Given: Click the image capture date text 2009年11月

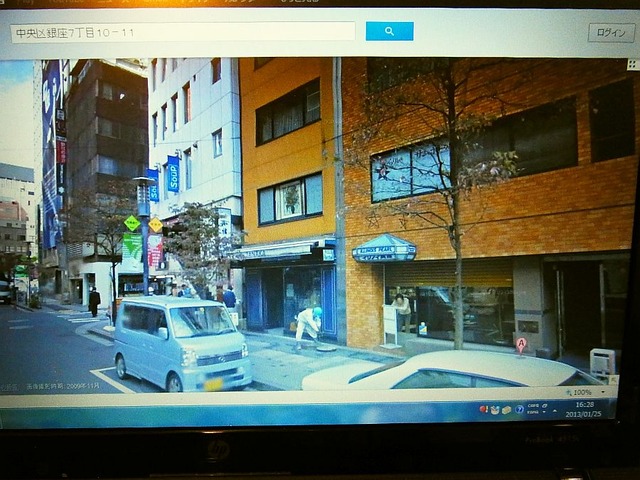Looking at the screenshot, I should pyautogui.click(x=83, y=386).
